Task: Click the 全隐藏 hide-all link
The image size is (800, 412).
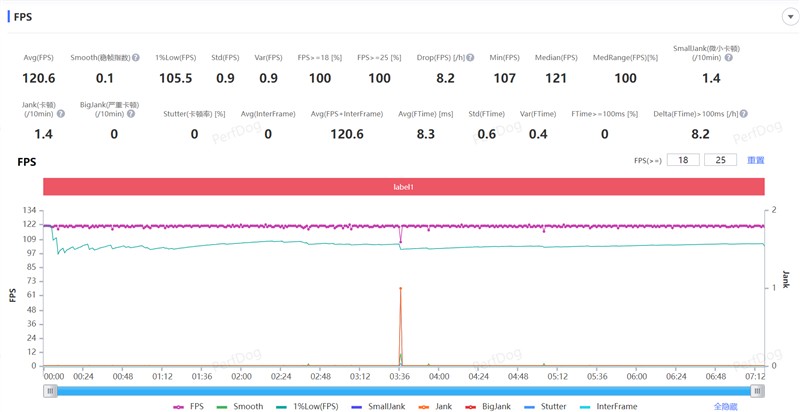Action: 727,407
